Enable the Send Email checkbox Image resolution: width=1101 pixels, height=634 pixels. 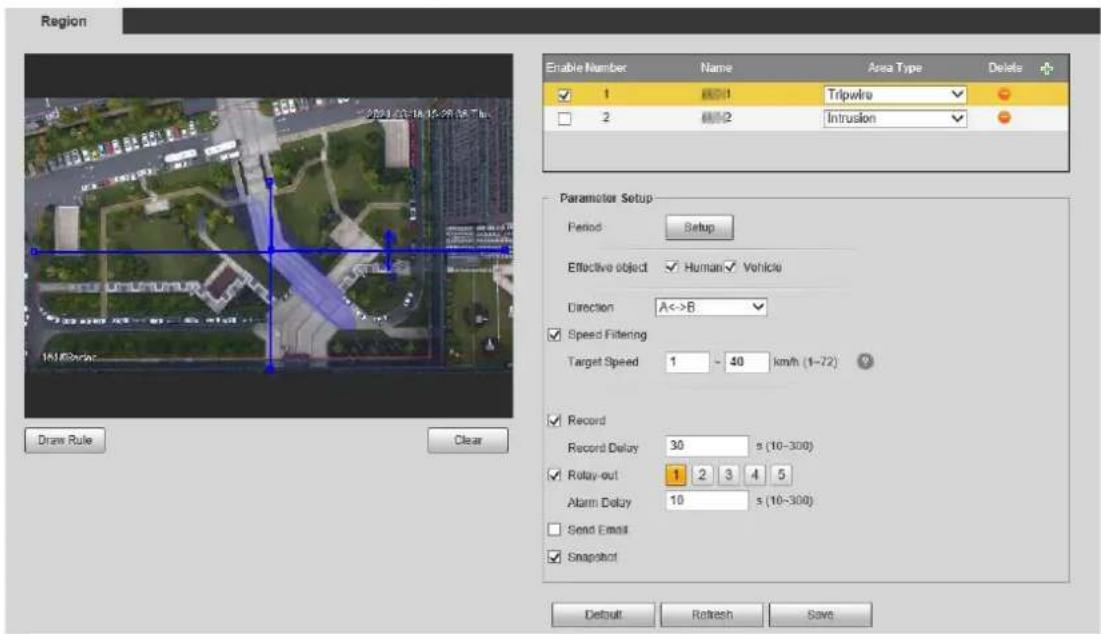coord(555,529)
